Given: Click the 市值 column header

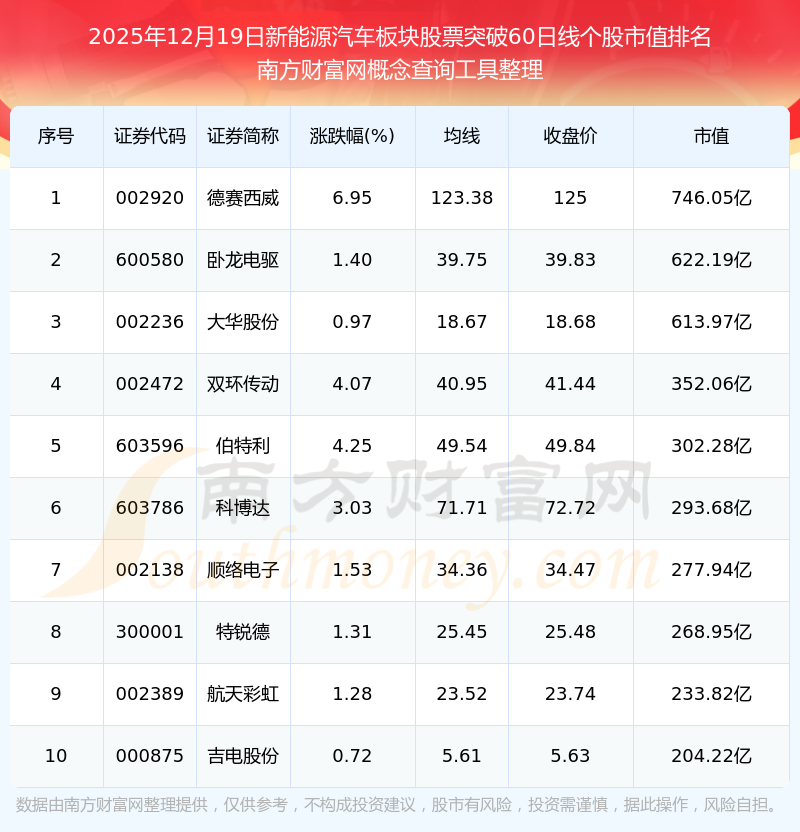Looking at the screenshot, I should (711, 136).
